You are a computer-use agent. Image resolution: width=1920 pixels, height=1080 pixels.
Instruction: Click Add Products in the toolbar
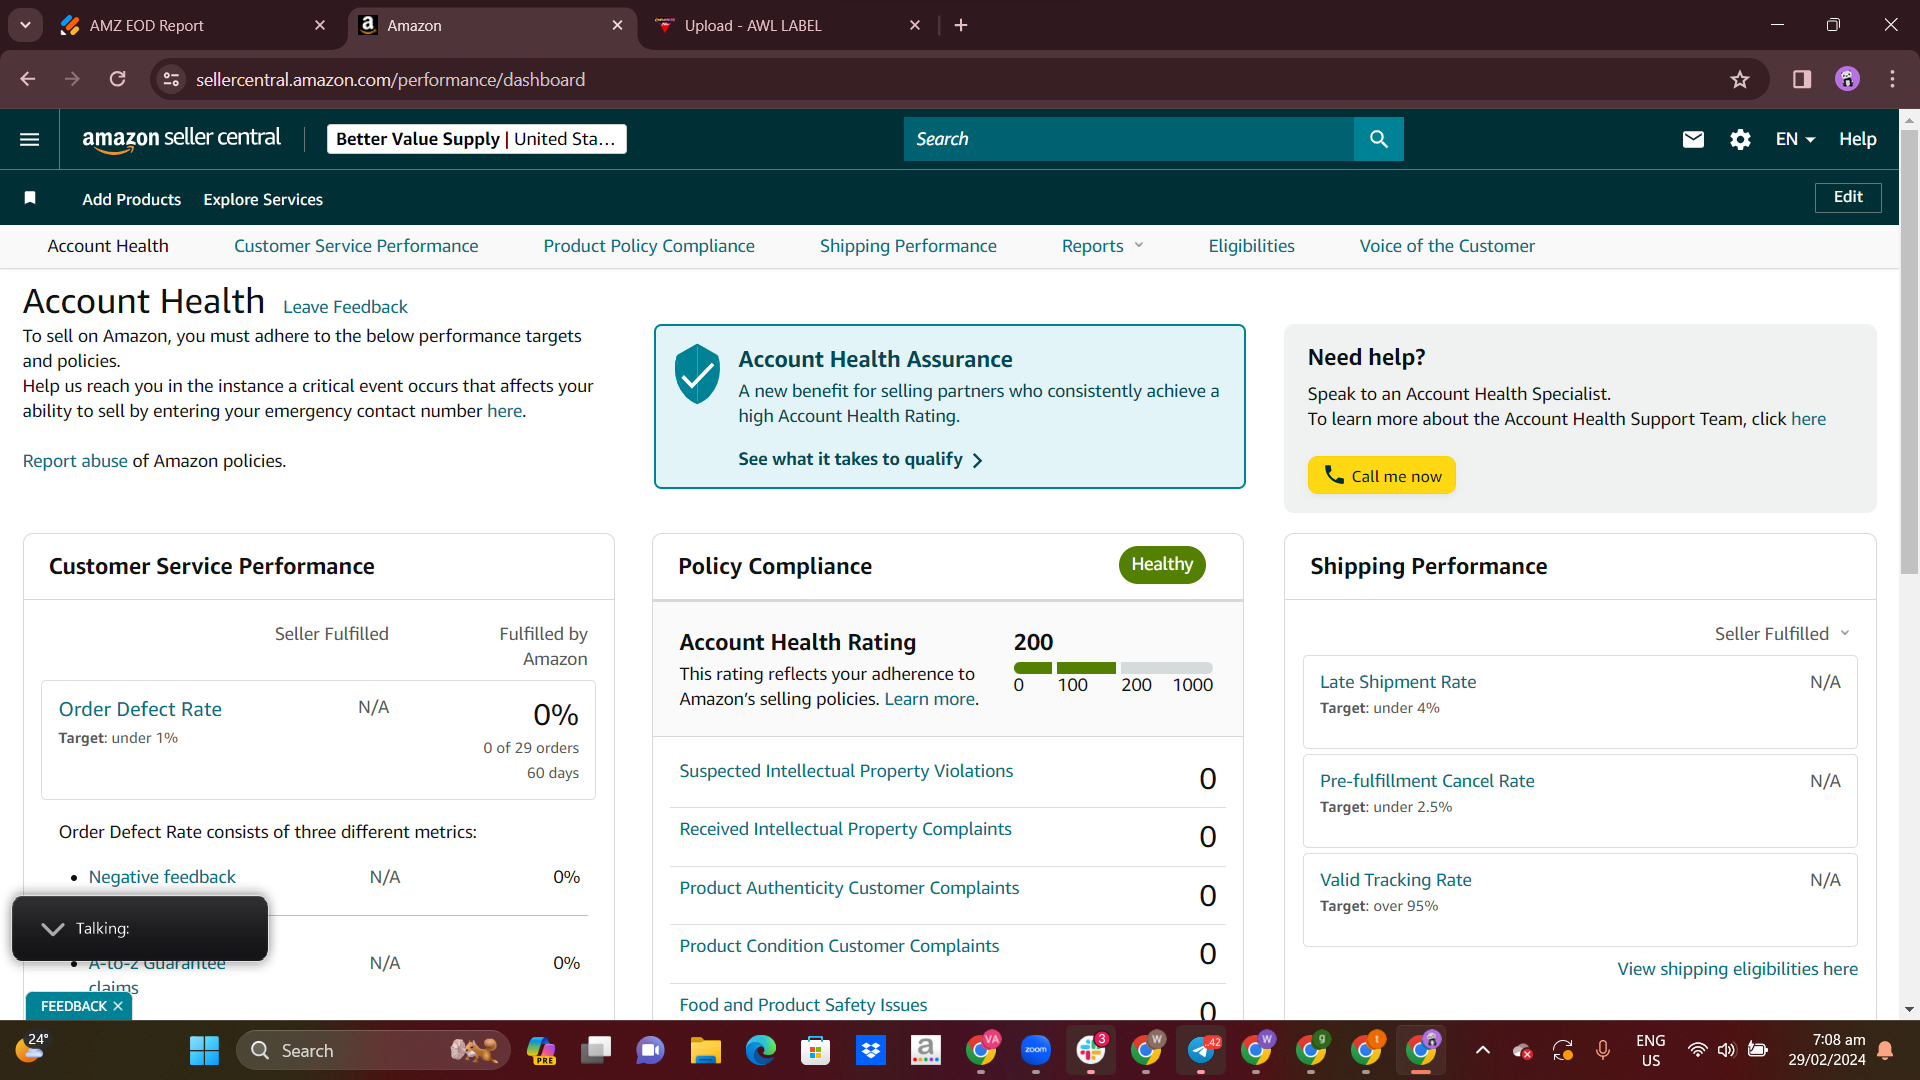point(131,199)
